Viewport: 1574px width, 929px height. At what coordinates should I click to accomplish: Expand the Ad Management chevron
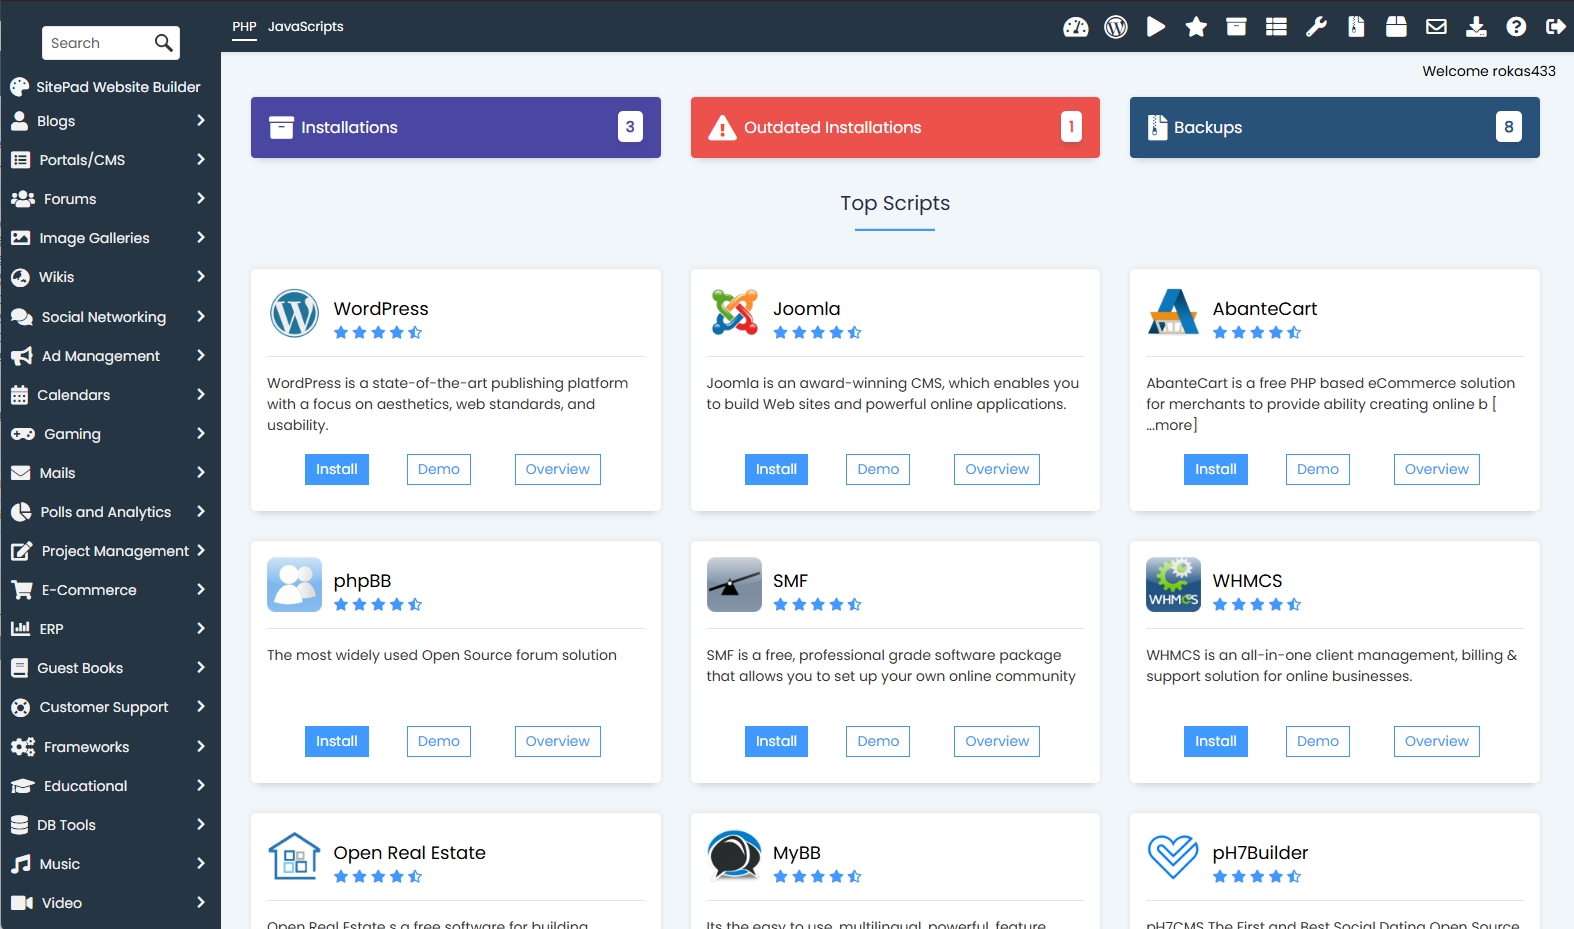201,355
